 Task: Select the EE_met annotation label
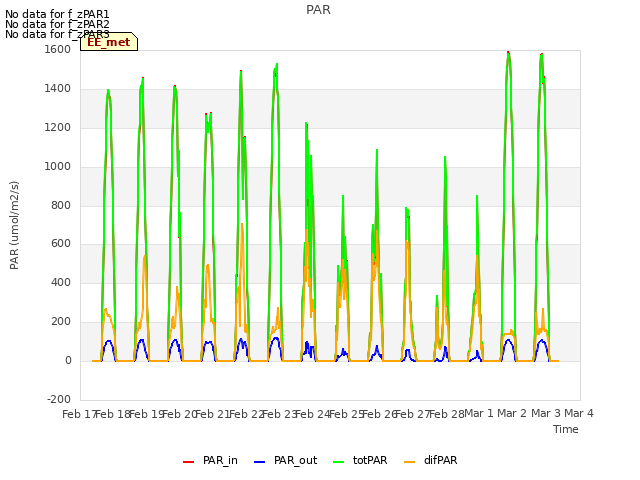(x=109, y=42)
